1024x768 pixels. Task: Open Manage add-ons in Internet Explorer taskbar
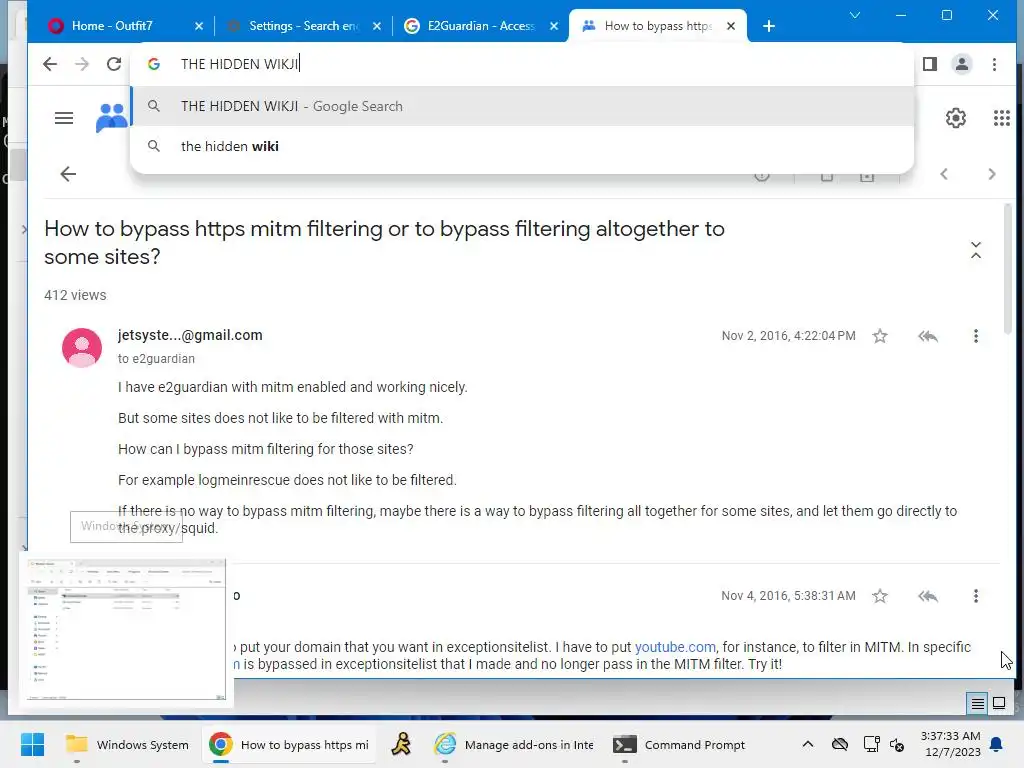(515, 744)
